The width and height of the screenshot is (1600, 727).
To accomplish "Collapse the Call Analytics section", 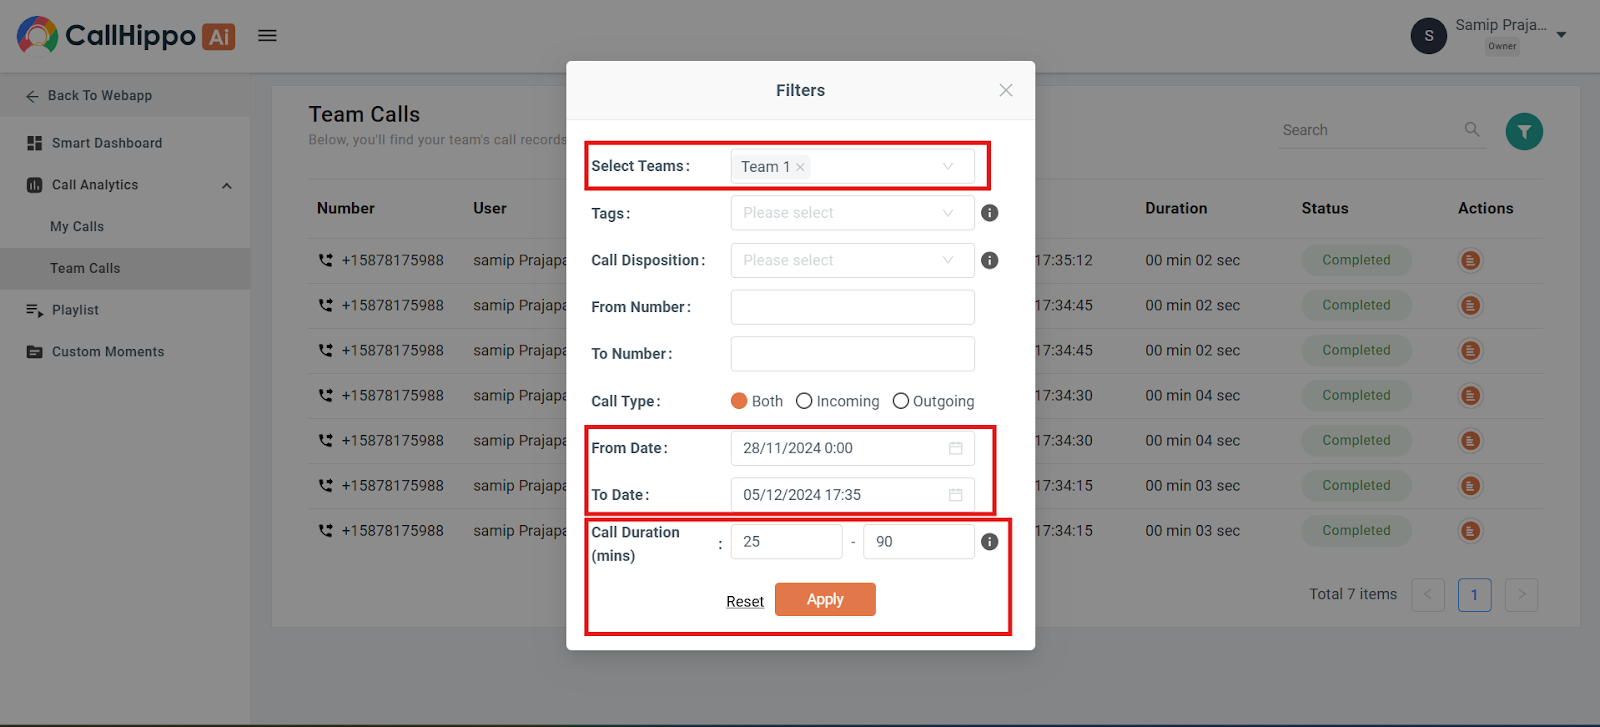I will [x=227, y=186].
